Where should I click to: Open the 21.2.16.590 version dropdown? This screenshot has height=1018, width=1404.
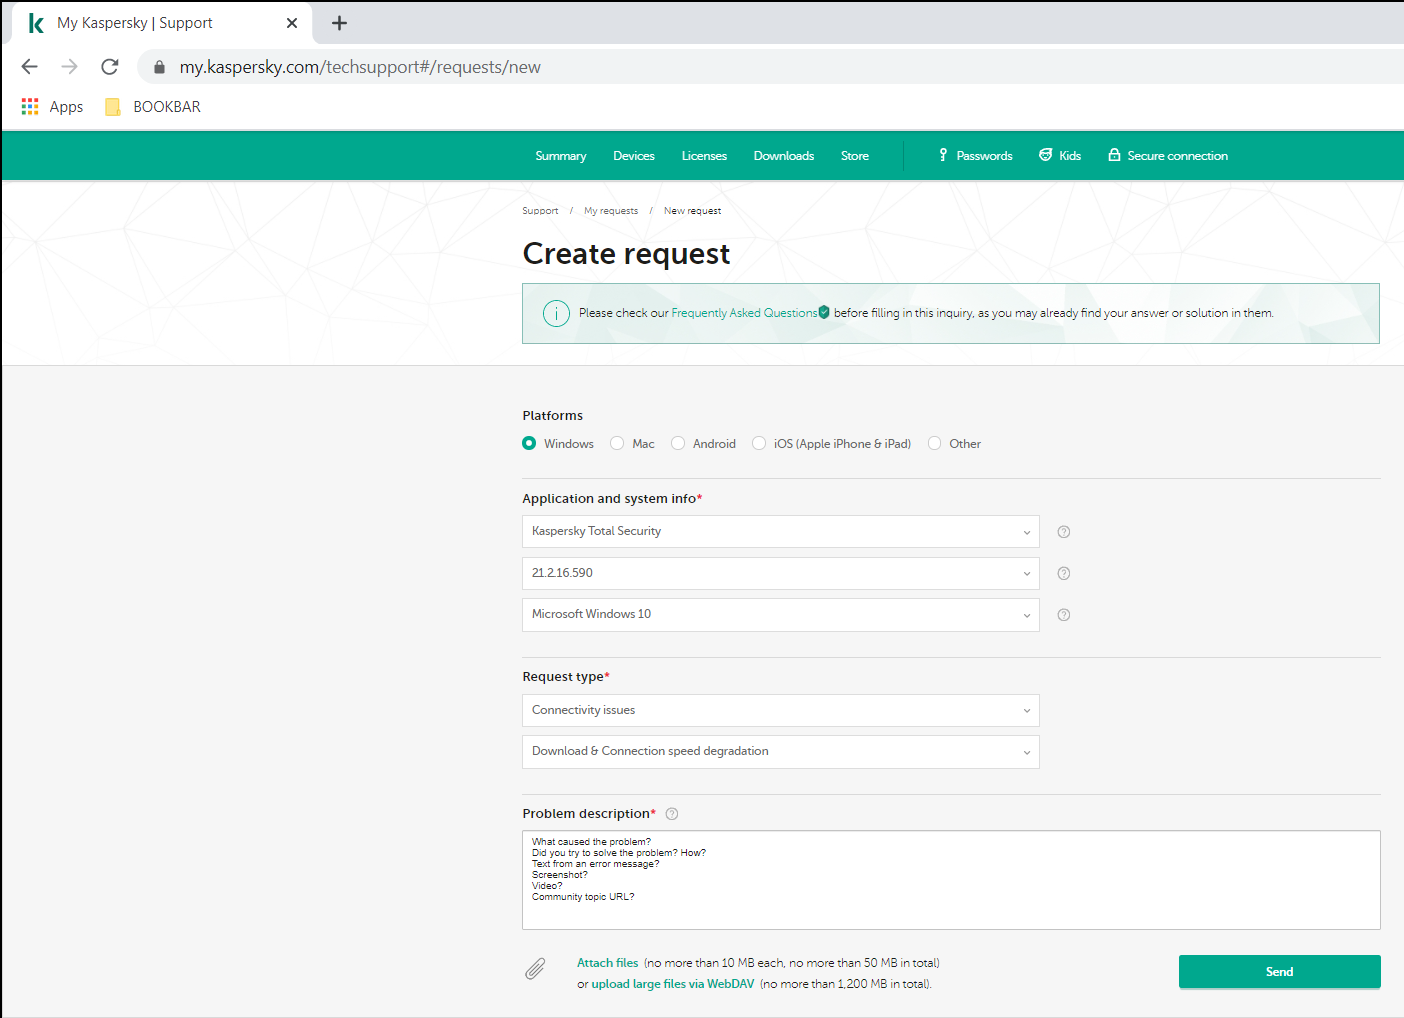(781, 573)
